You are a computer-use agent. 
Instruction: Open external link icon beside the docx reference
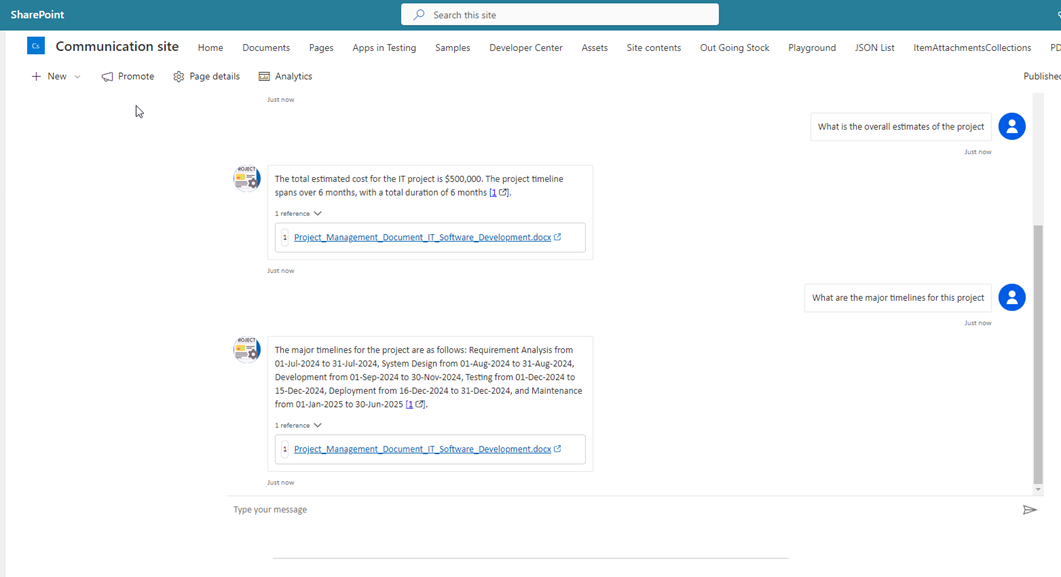pyautogui.click(x=559, y=237)
